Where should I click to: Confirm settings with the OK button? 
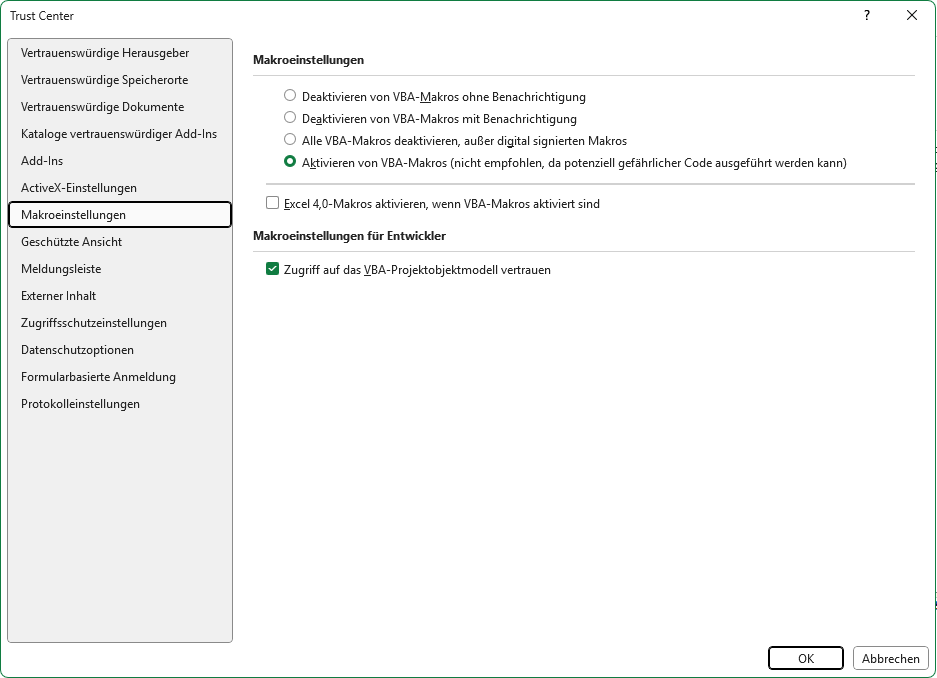click(806, 658)
